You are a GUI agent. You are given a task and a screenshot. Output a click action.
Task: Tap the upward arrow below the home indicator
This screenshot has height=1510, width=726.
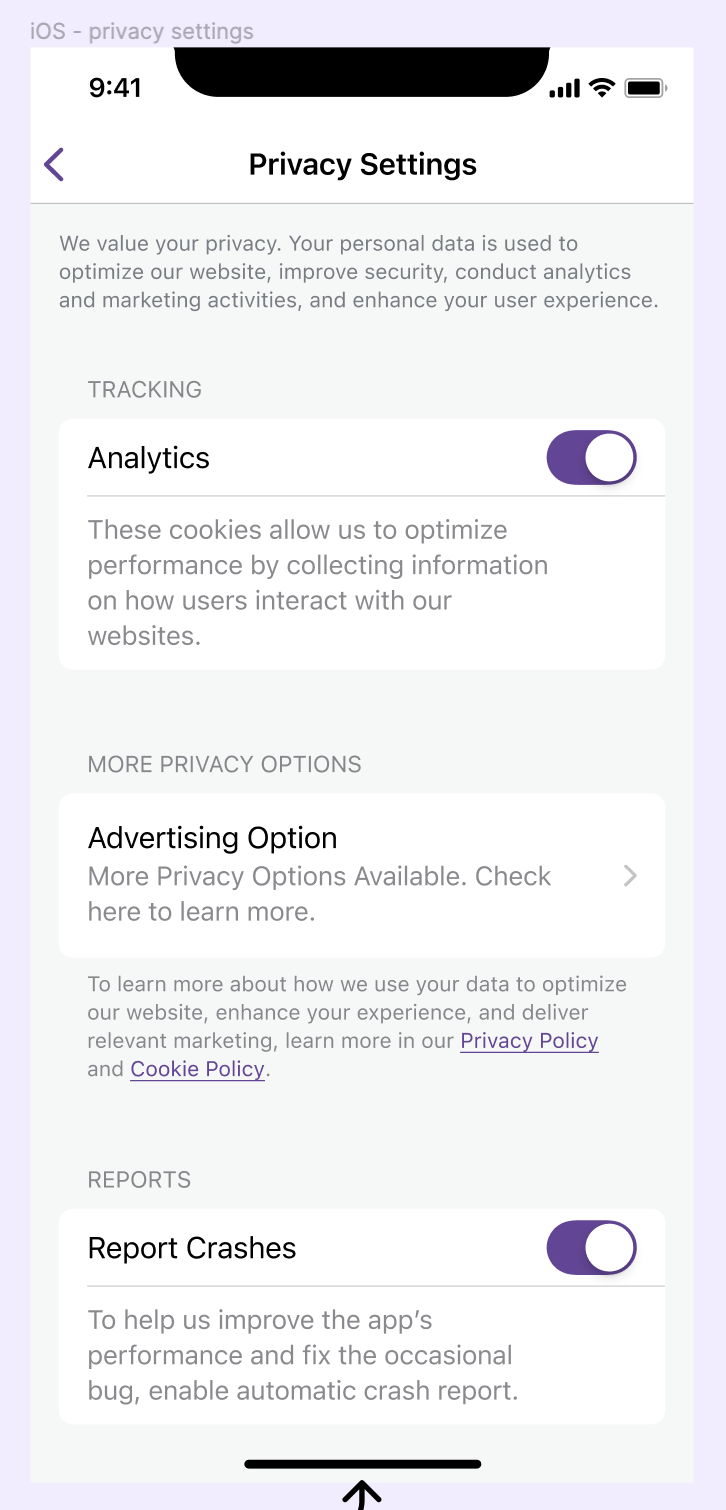(362, 1495)
